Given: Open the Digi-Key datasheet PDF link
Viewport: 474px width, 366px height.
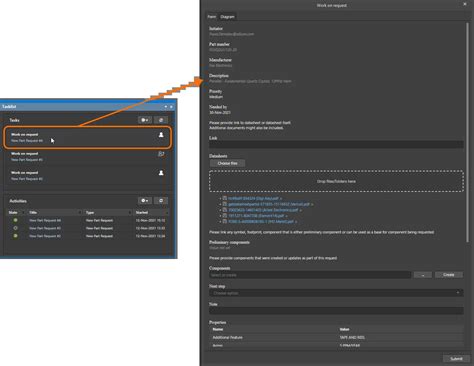Looking at the screenshot, I should tap(253, 198).
